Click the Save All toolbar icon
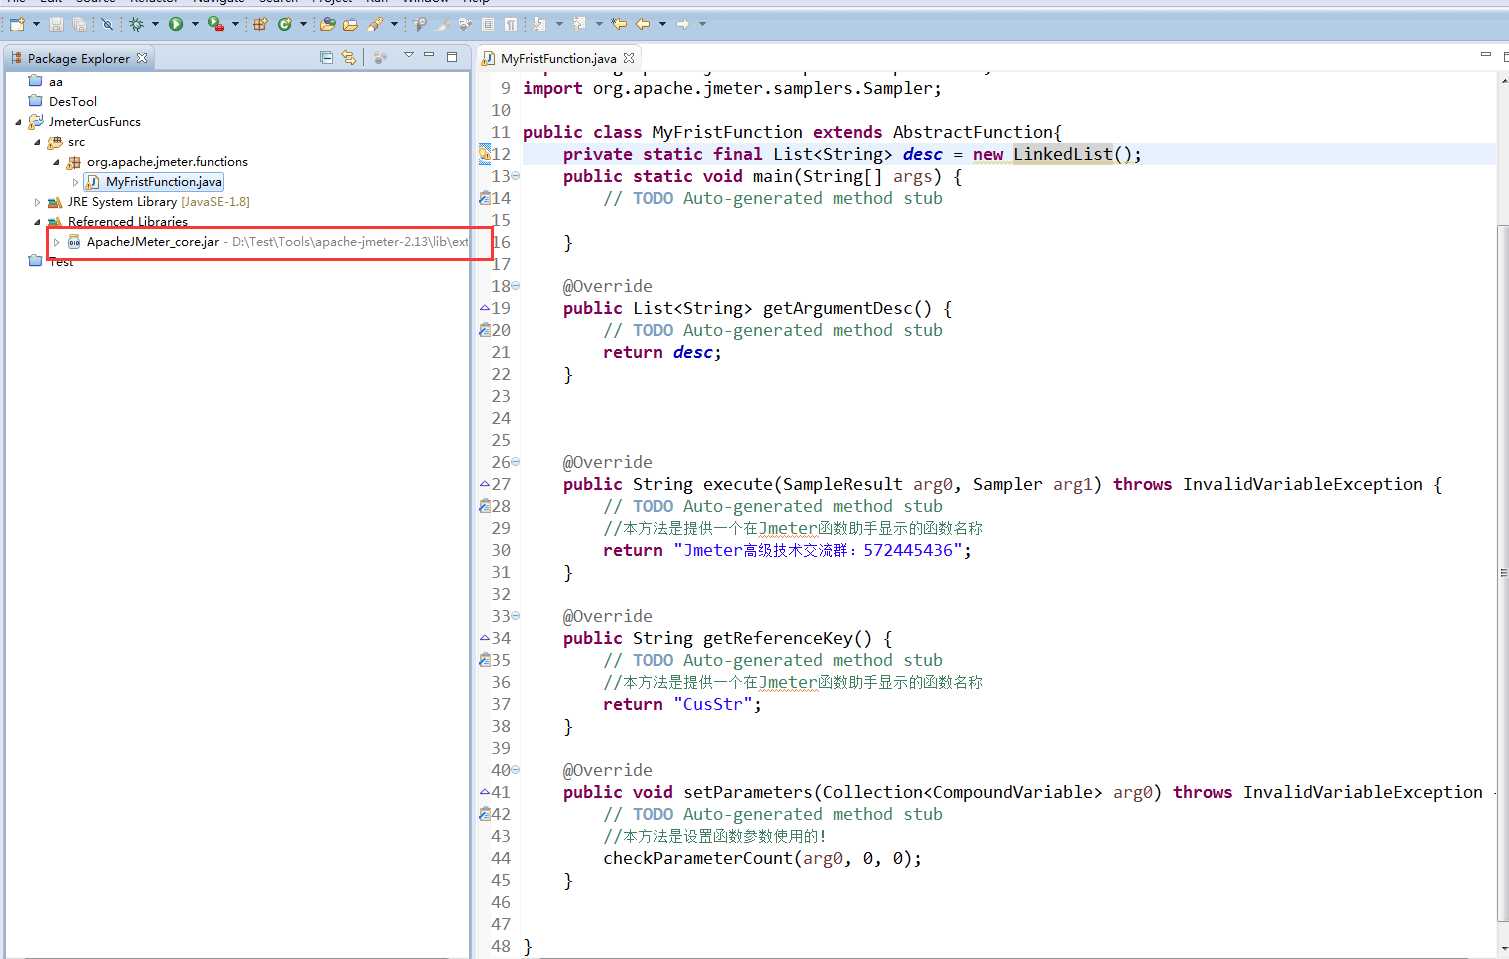Image resolution: width=1509 pixels, height=959 pixels. coord(79,24)
